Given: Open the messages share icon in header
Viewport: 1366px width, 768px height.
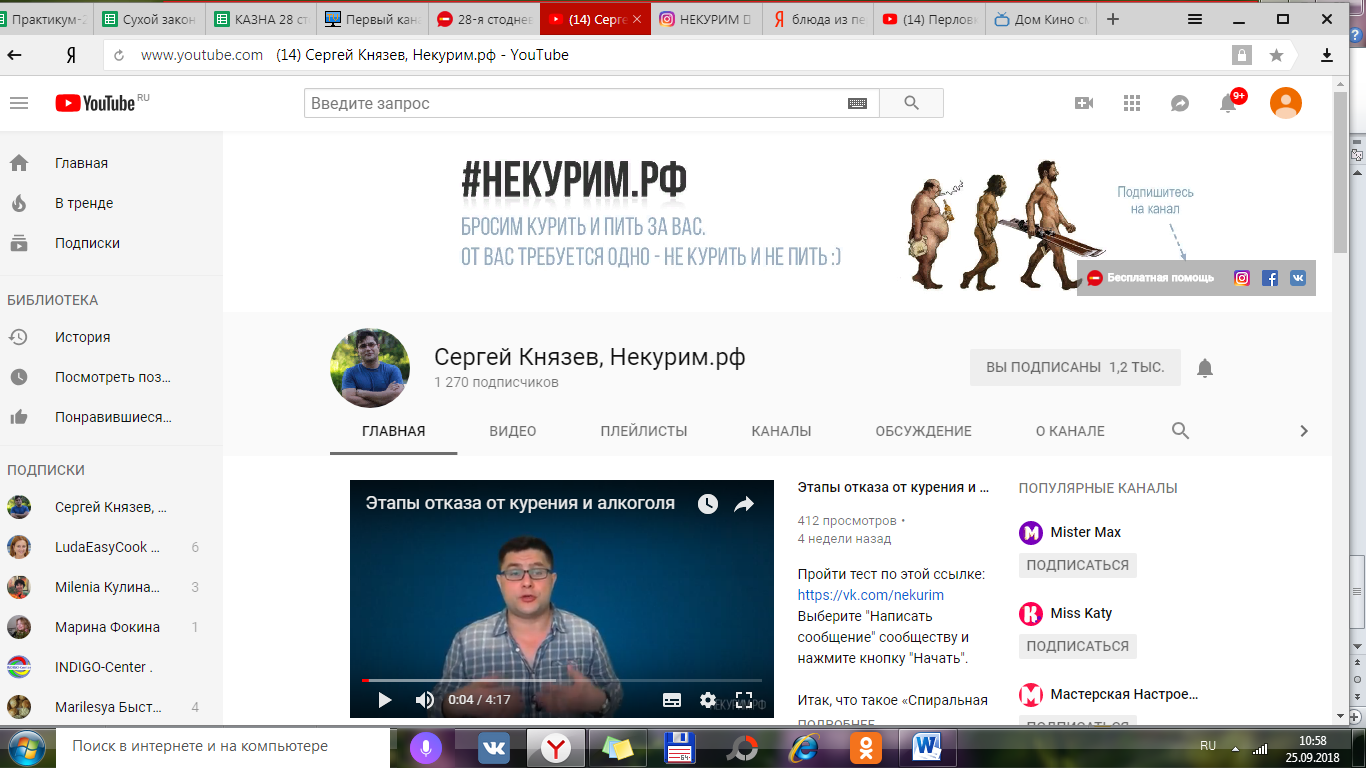Looking at the screenshot, I should pyautogui.click(x=1180, y=103).
